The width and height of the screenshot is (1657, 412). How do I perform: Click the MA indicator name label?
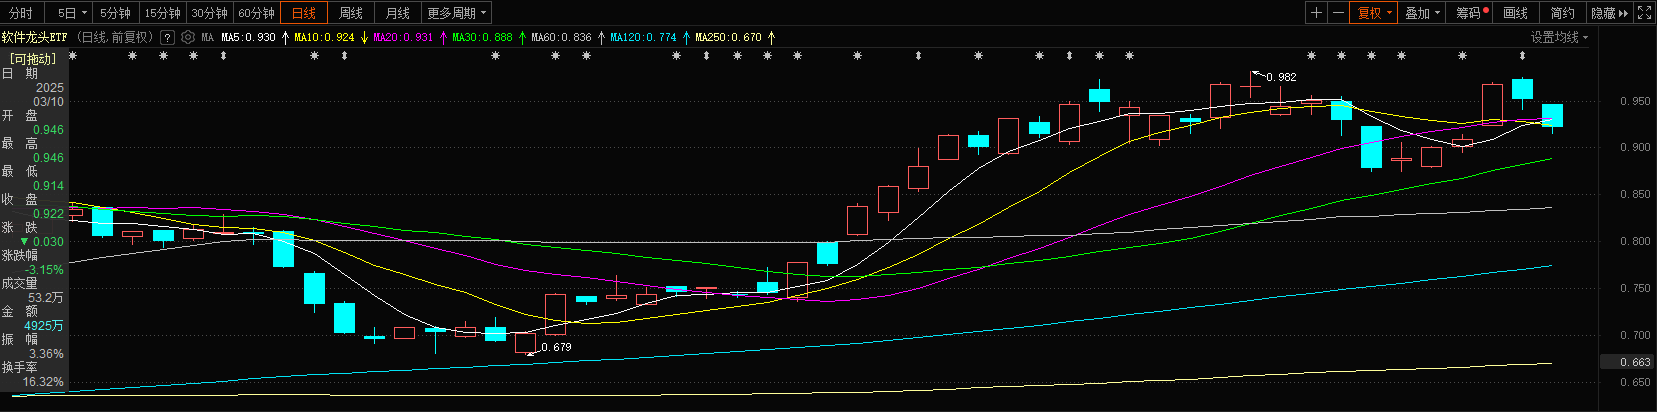pyautogui.click(x=207, y=38)
